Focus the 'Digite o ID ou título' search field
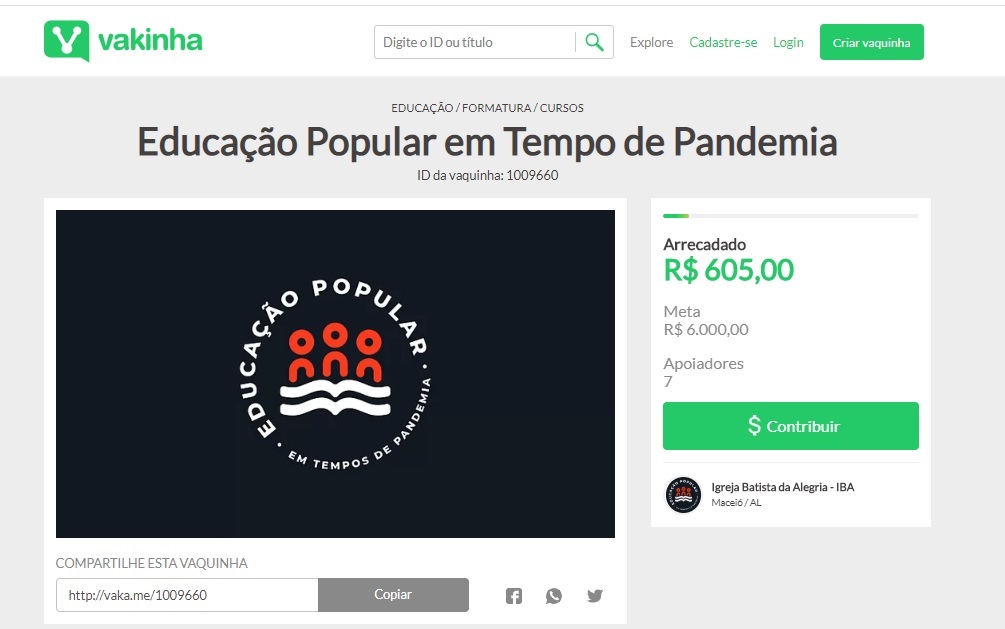1005x629 pixels. click(x=475, y=42)
